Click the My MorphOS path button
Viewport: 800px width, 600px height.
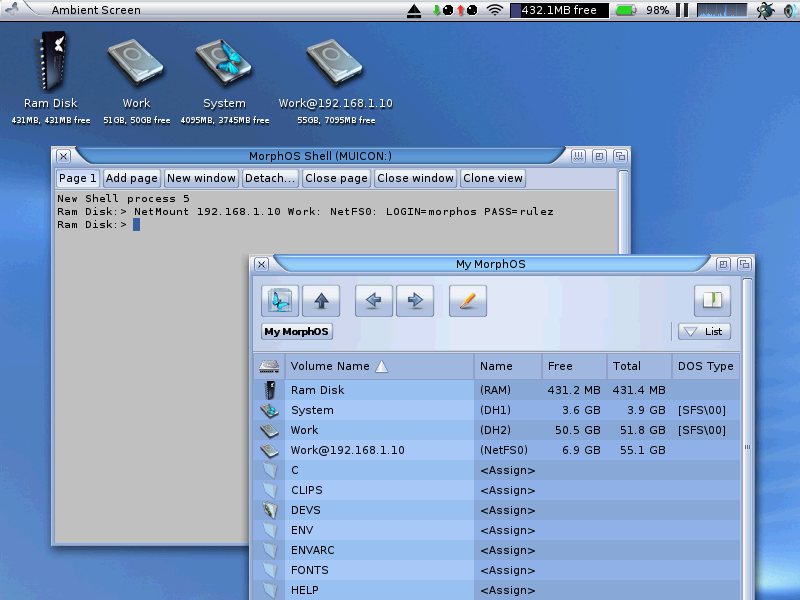click(296, 332)
